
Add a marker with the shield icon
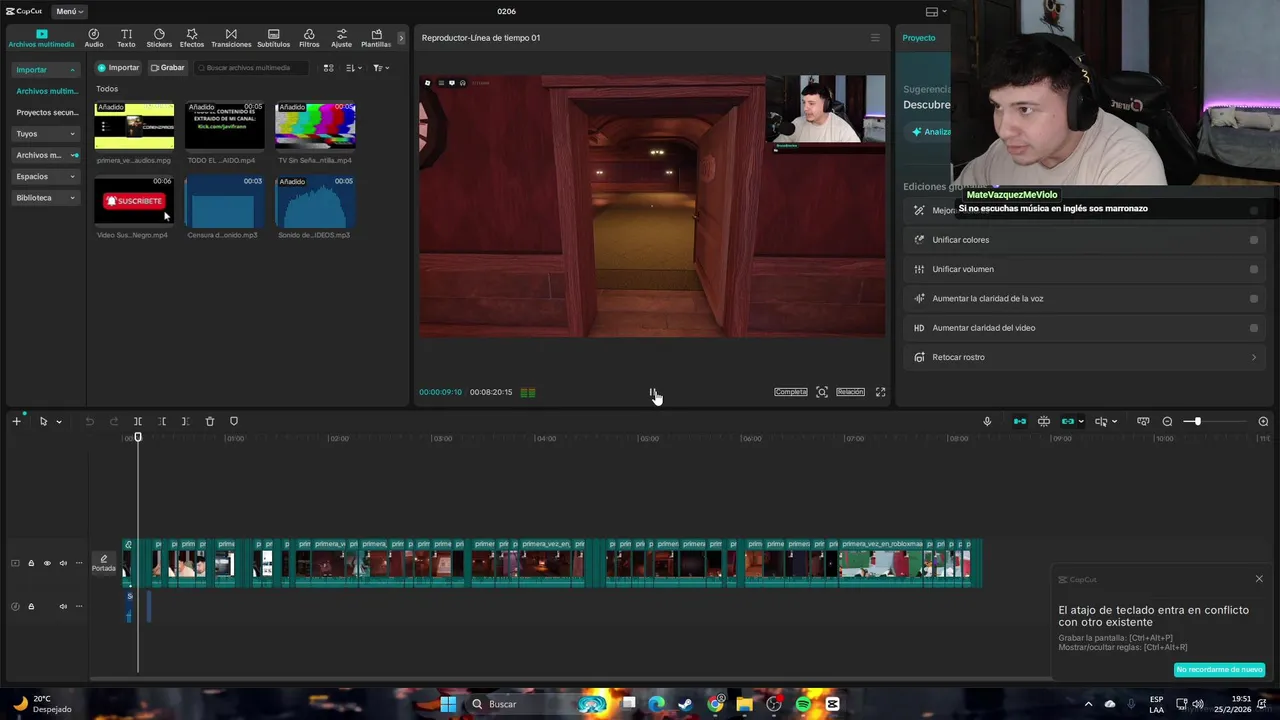pyautogui.click(x=234, y=421)
